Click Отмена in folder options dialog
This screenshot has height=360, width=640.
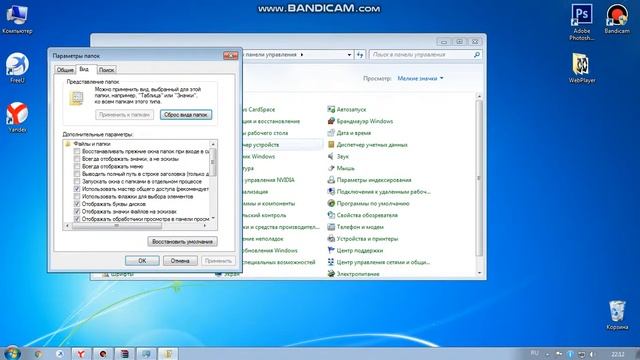(x=180, y=260)
